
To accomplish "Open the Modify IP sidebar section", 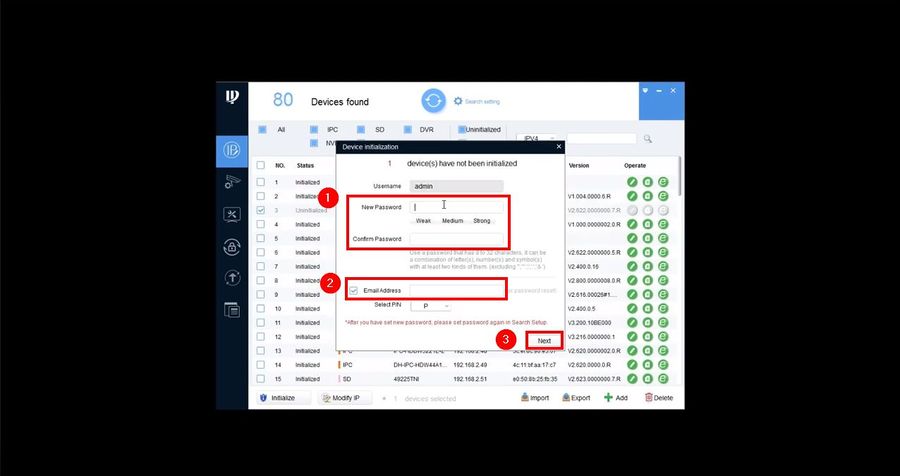I will point(232,150).
